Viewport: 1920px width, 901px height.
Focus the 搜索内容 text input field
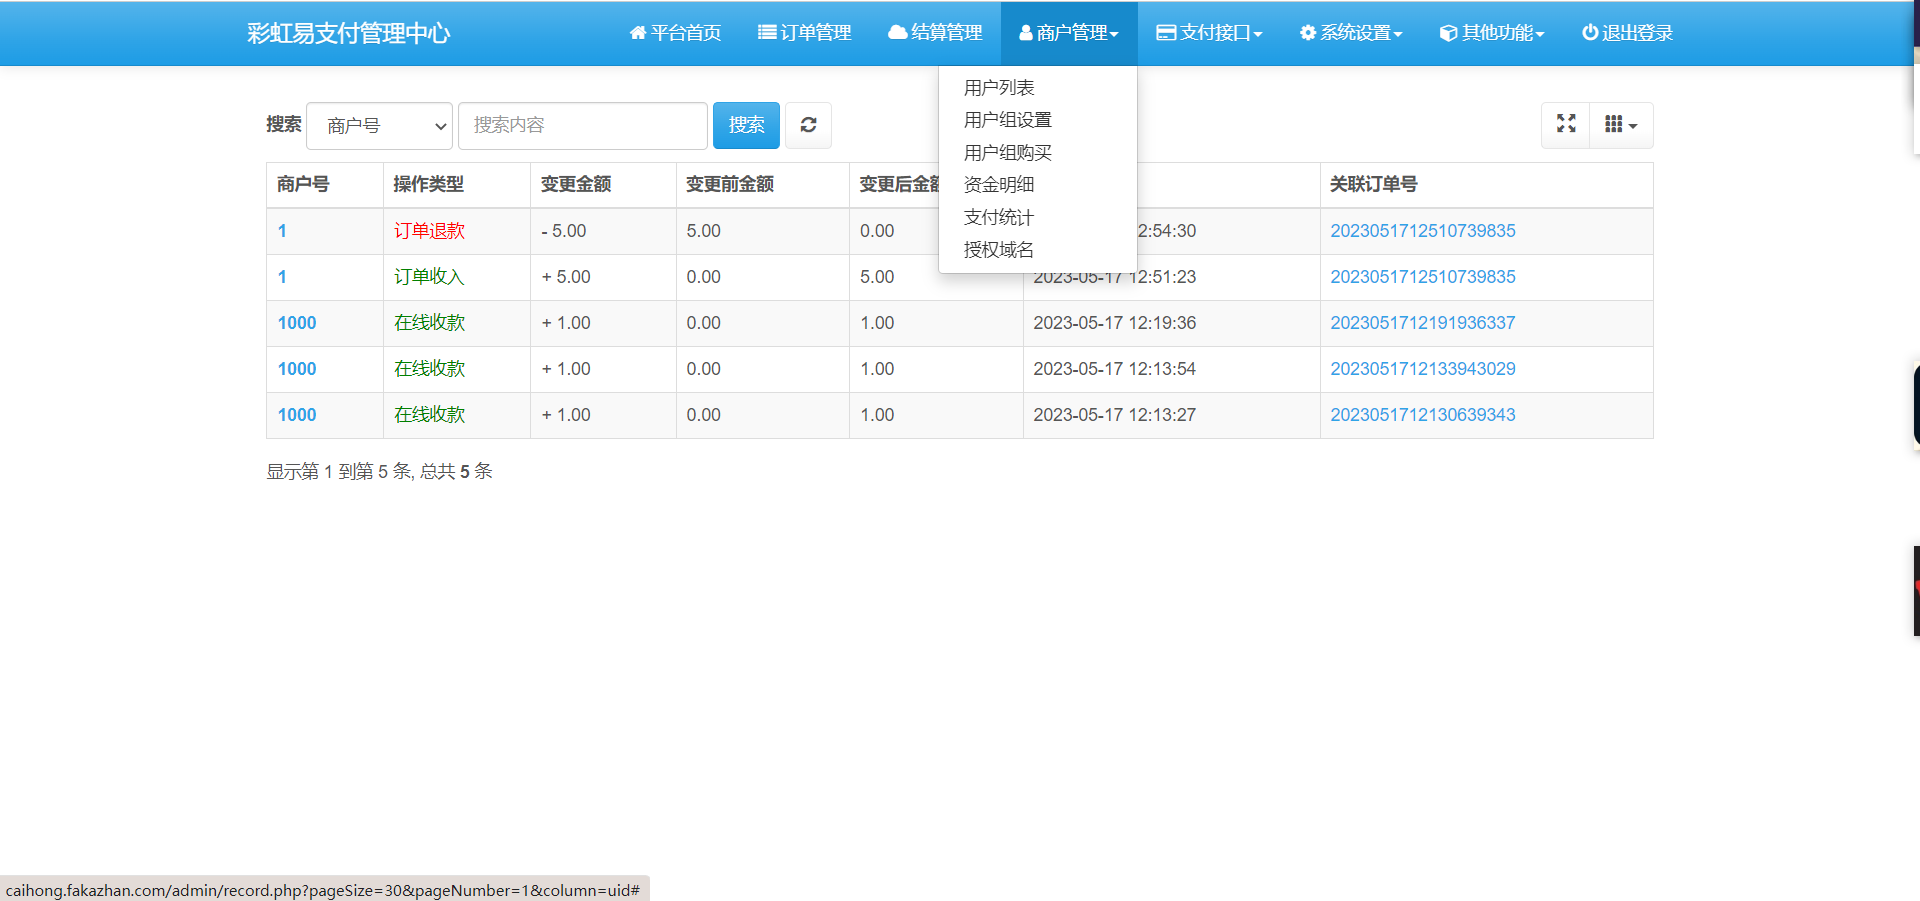582,125
